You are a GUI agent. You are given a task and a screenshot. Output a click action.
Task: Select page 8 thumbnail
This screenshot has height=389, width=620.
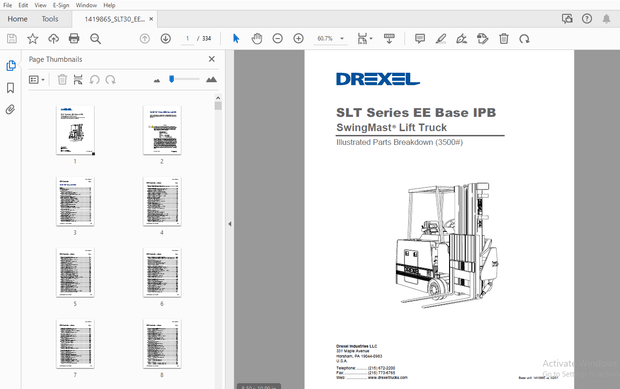point(162,344)
